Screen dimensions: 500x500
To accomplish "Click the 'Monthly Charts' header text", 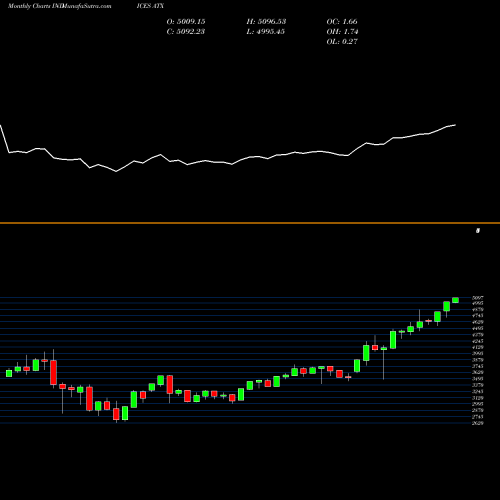I will [x=29, y=6].
